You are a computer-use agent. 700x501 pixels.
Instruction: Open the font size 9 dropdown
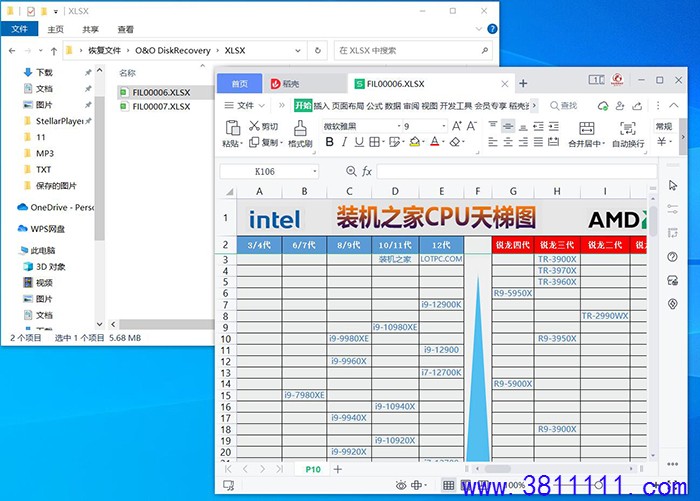(443, 126)
